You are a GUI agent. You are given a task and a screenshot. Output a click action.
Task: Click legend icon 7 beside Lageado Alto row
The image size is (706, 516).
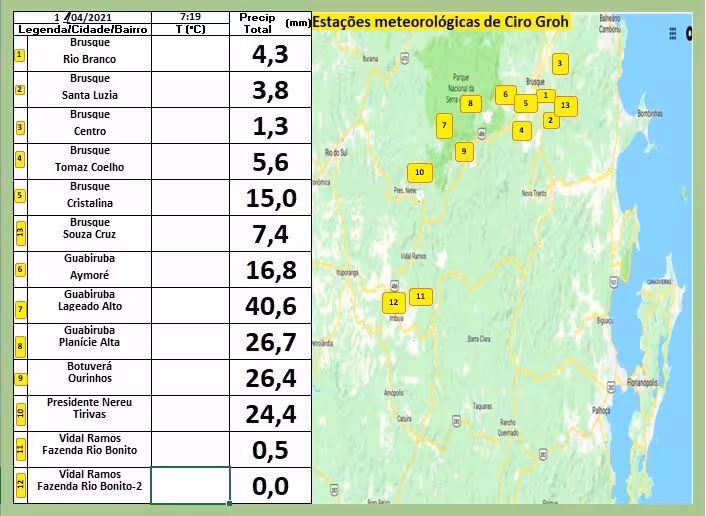click(19, 308)
